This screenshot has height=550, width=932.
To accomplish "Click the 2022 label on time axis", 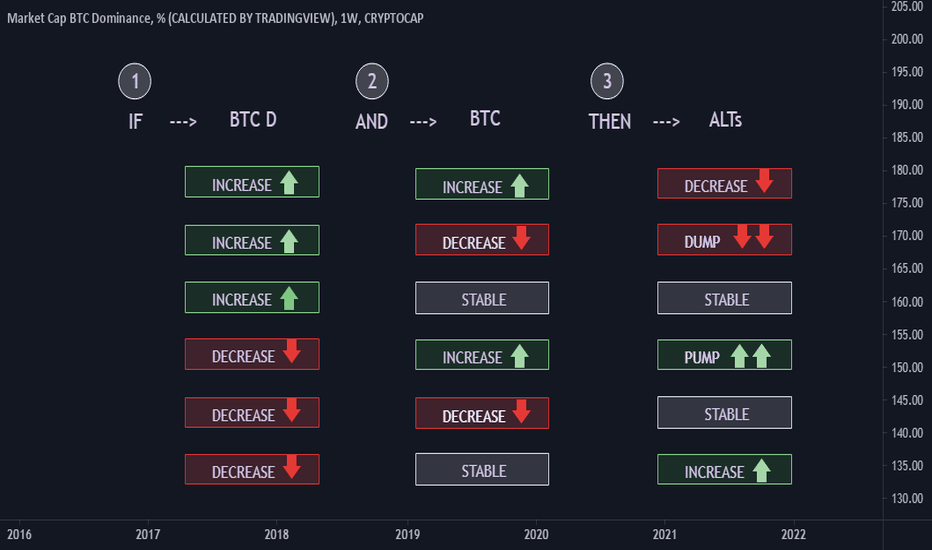I will point(795,533).
